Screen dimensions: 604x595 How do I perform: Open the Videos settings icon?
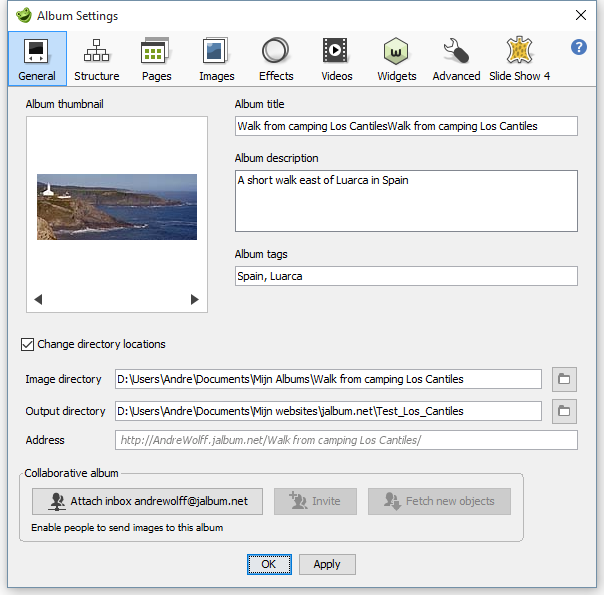(336, 58)
